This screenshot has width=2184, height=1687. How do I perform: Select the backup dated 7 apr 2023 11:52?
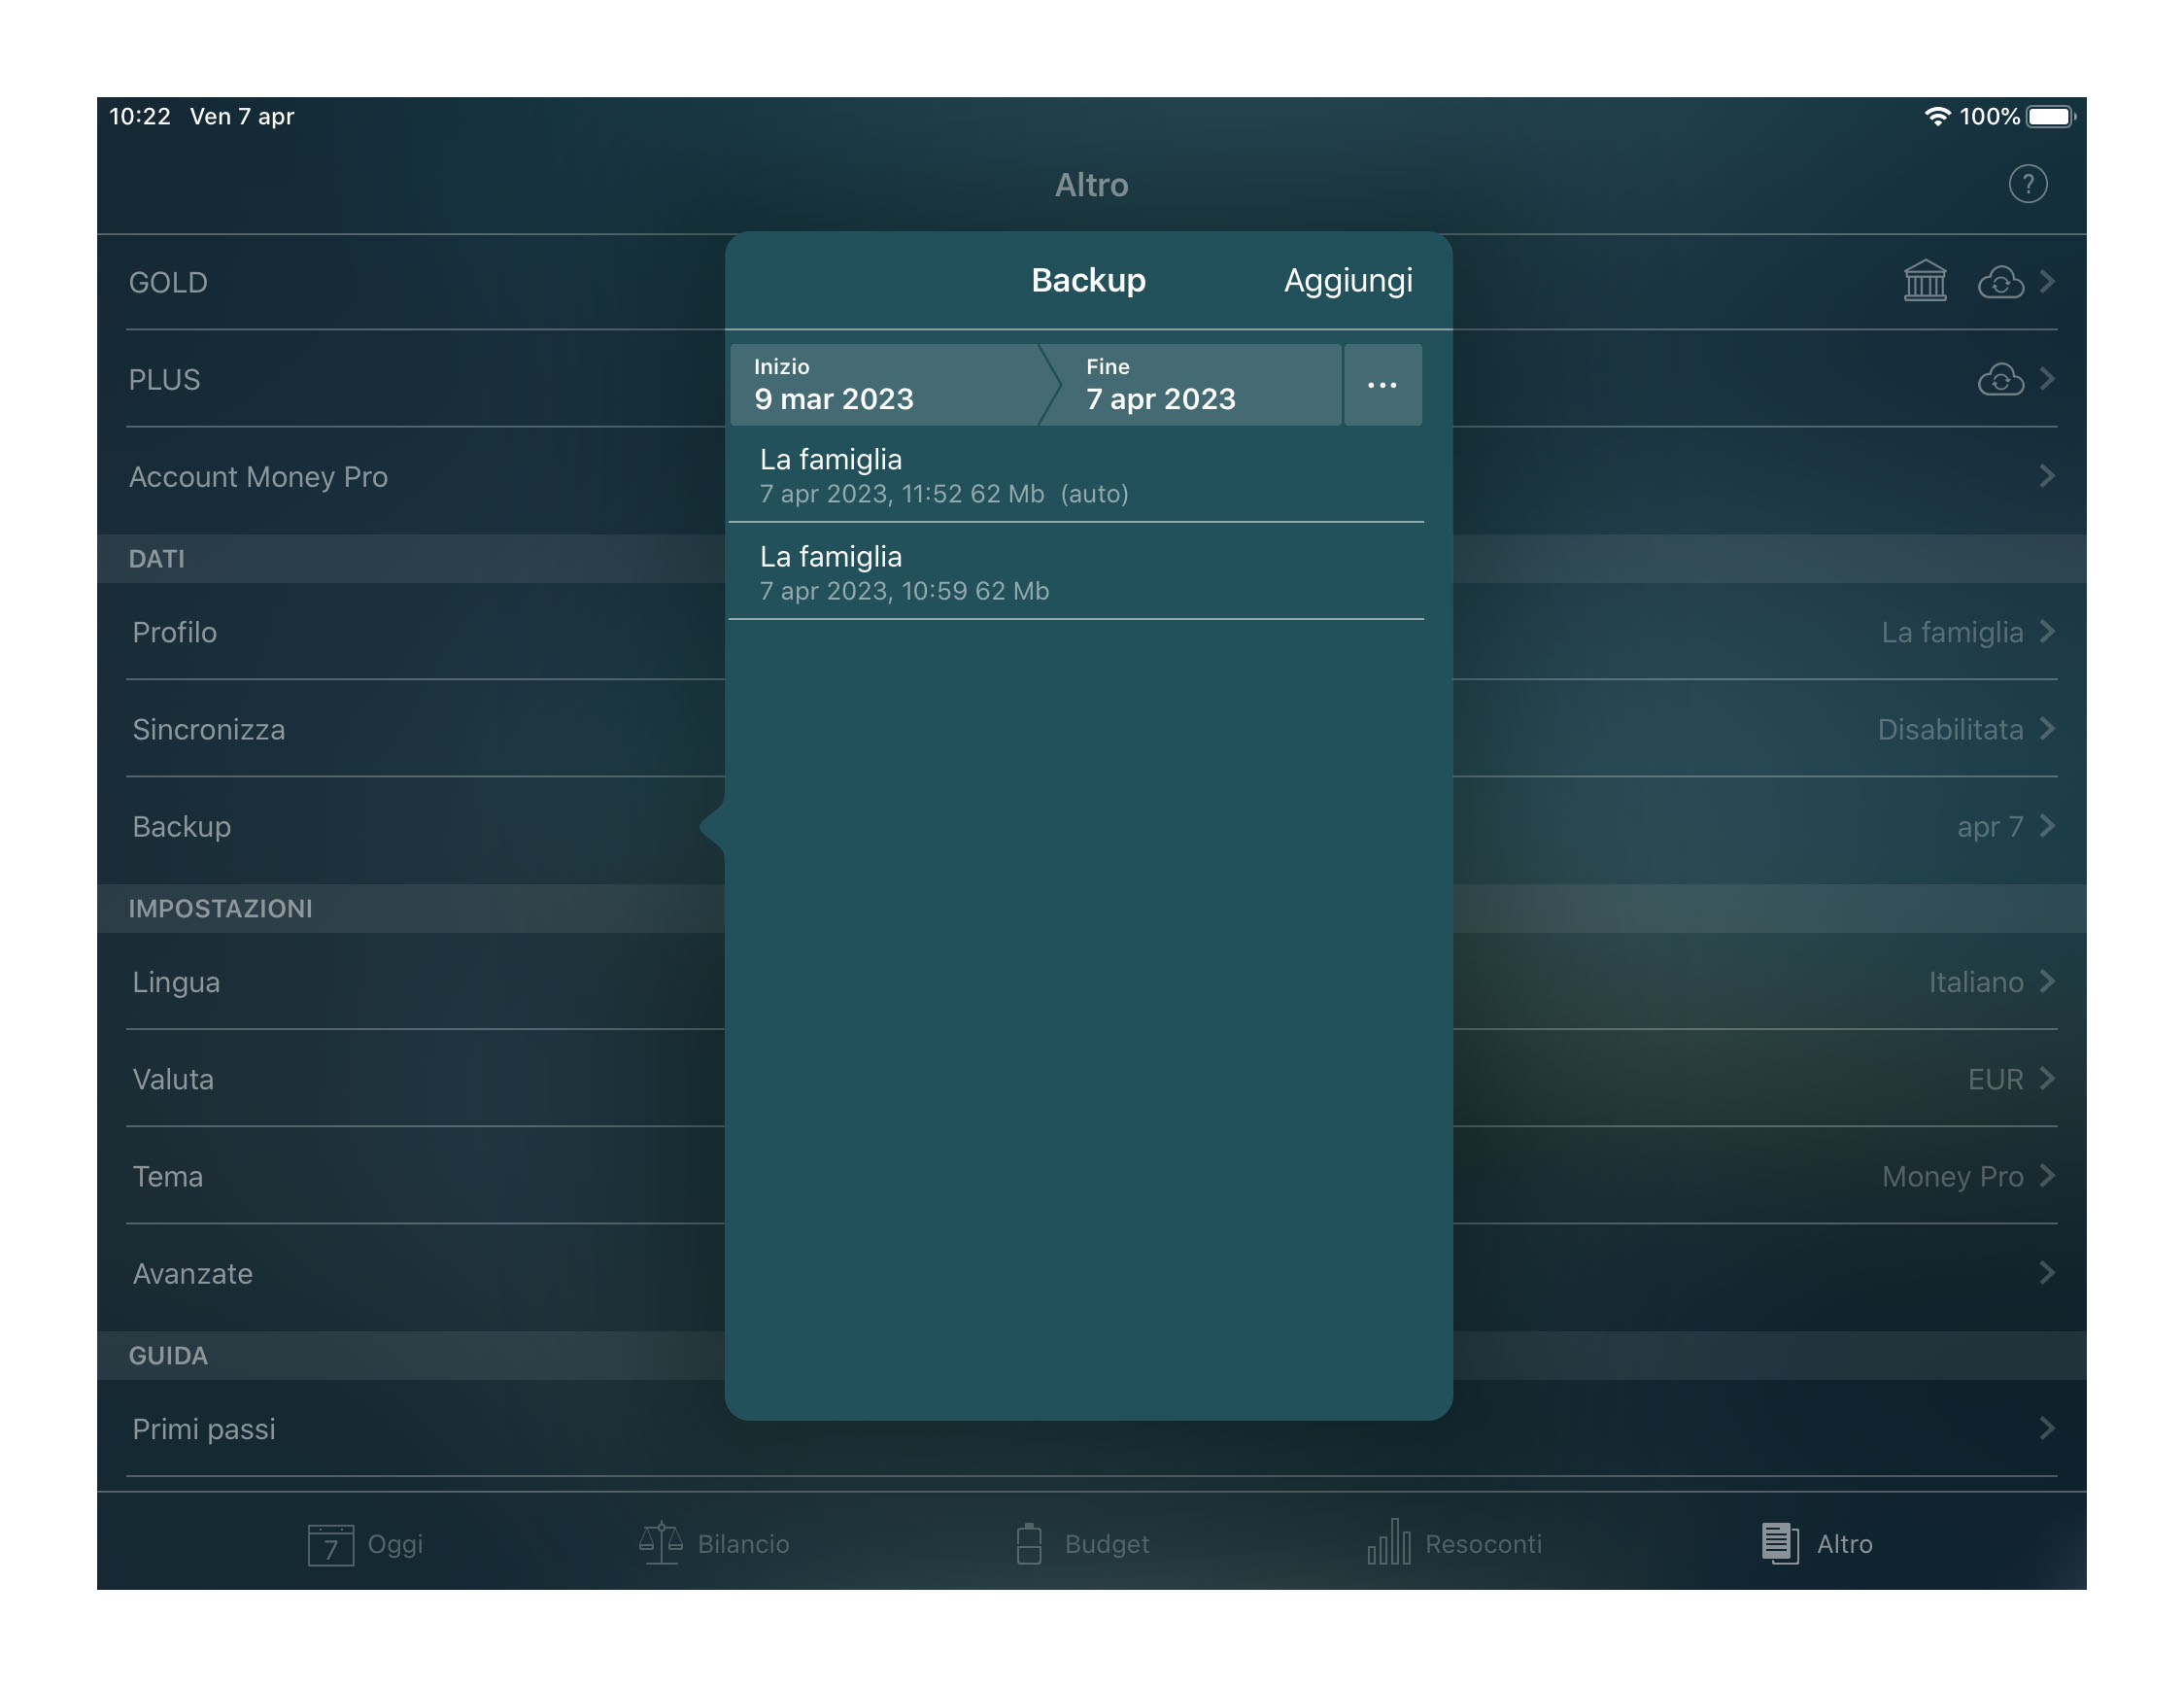pyautogui.click(x=1086, y=473)
